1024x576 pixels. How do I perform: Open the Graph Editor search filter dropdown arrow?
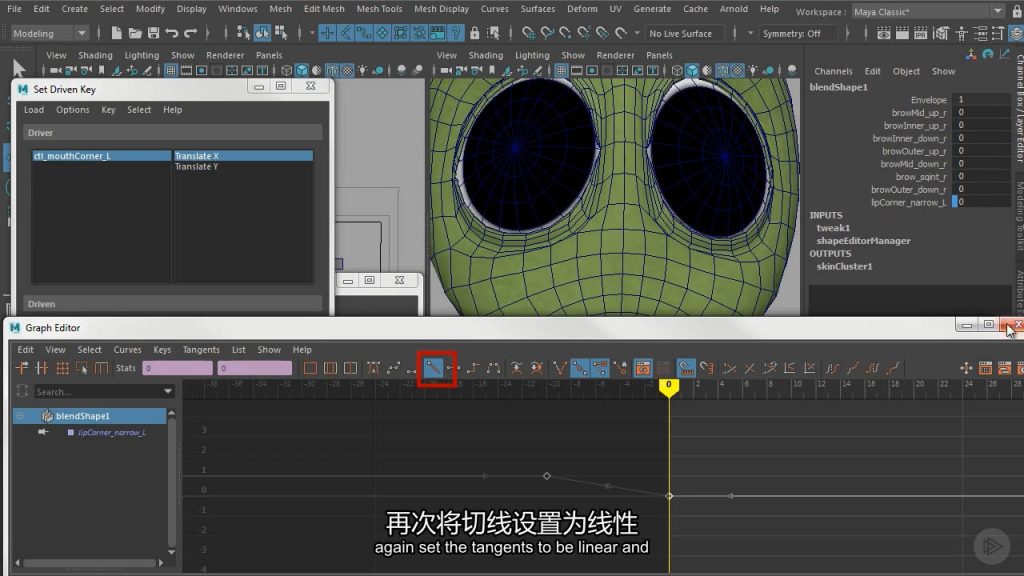pyautogui.click(x=168, y=391)
